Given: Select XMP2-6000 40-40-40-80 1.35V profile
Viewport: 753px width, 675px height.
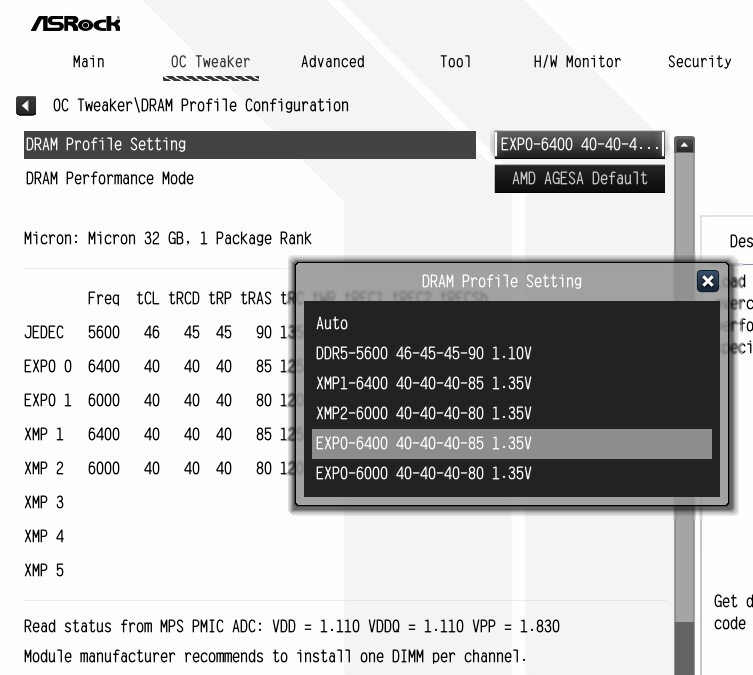Looking at the screenshot, I should tap(512, 413).
